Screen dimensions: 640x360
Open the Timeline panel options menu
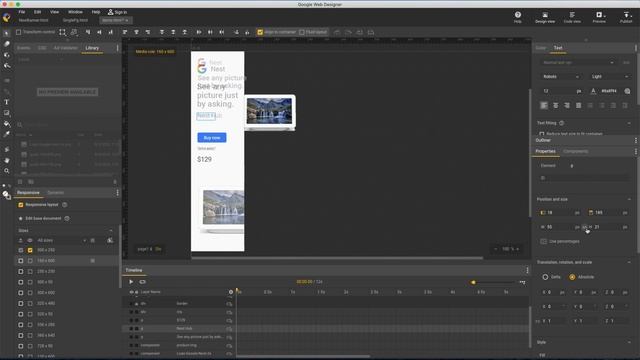point(527,270)
